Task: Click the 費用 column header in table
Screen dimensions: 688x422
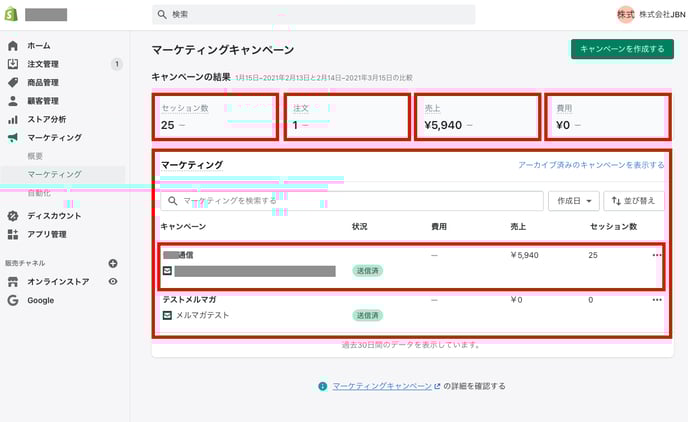Action: (x=439, y=227)
